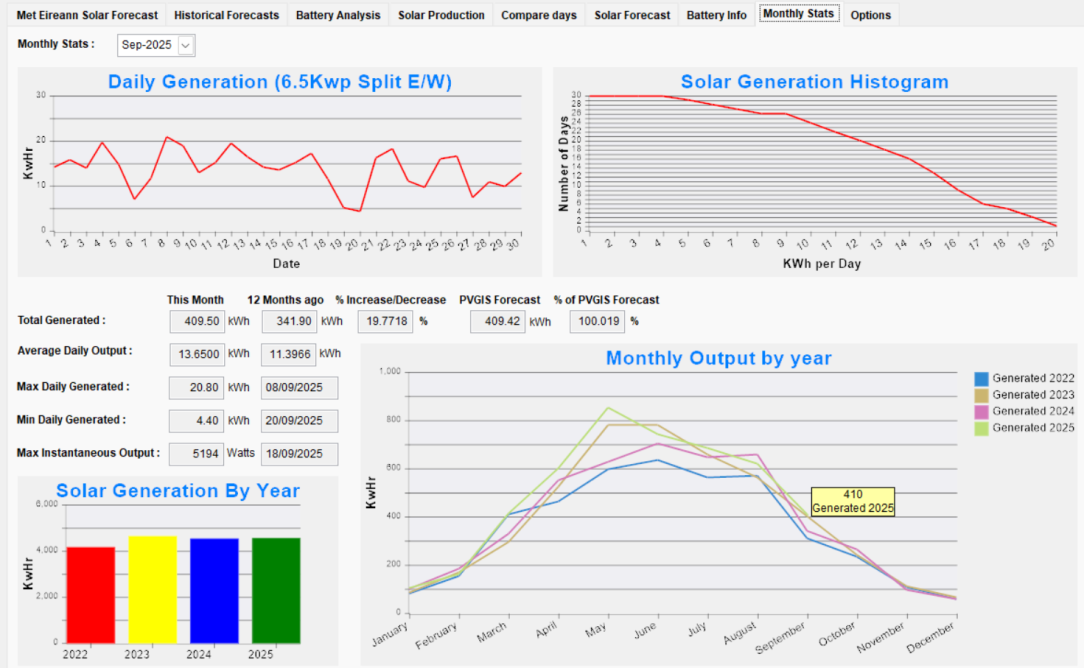Click the 'Date' axis label of daily chart
The height and width of the screenshot is (668, 1084).
coord(286,263)
